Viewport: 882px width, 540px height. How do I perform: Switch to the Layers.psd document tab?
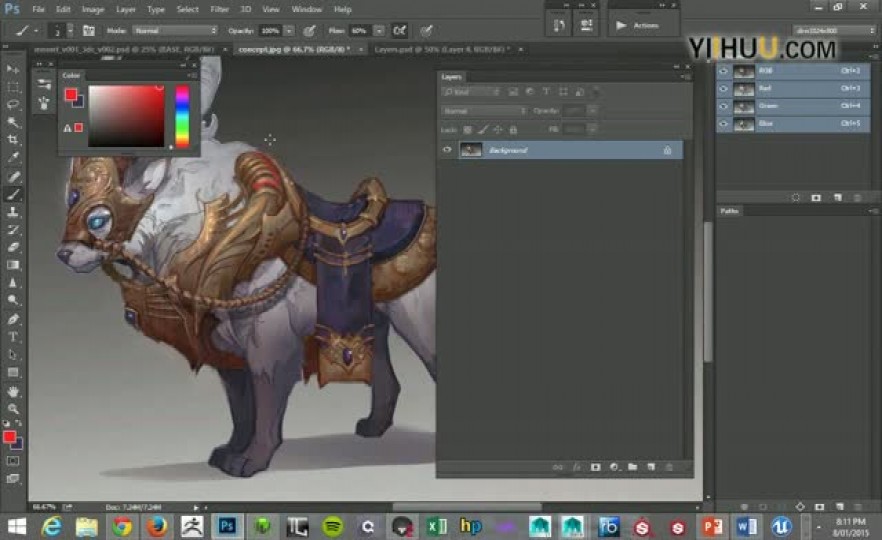click(442, 50)
